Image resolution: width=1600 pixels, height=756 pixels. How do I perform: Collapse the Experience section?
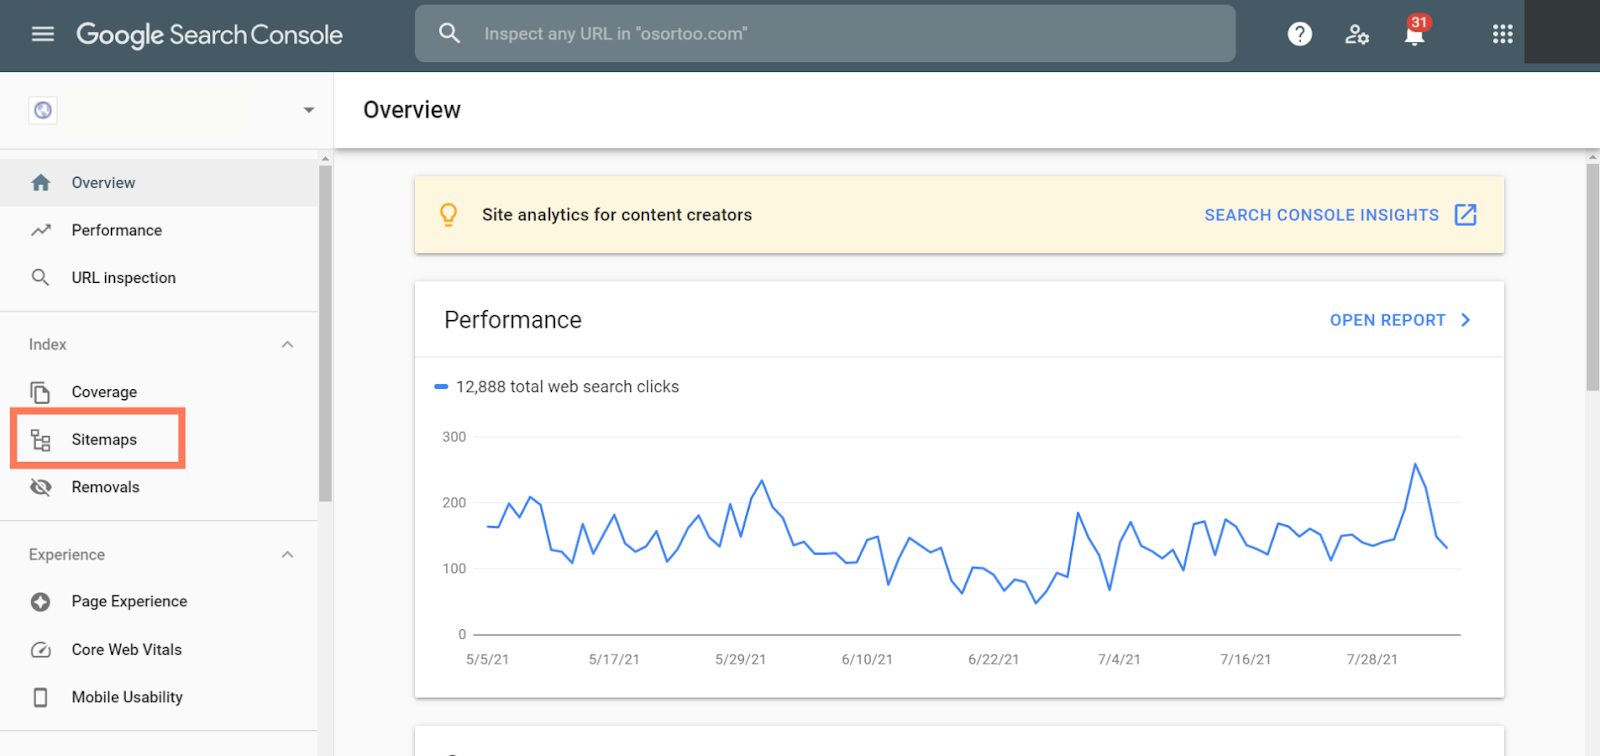tap(287, 555)
